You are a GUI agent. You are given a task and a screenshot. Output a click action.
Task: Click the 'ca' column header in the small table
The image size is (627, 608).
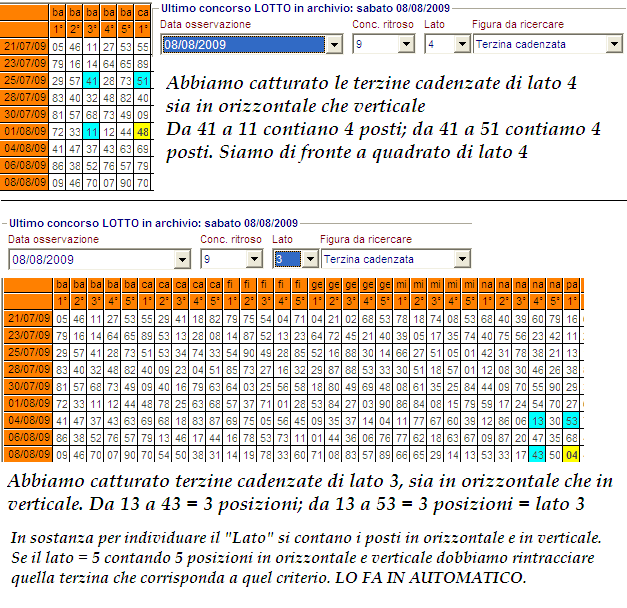[x=143, y=13]
